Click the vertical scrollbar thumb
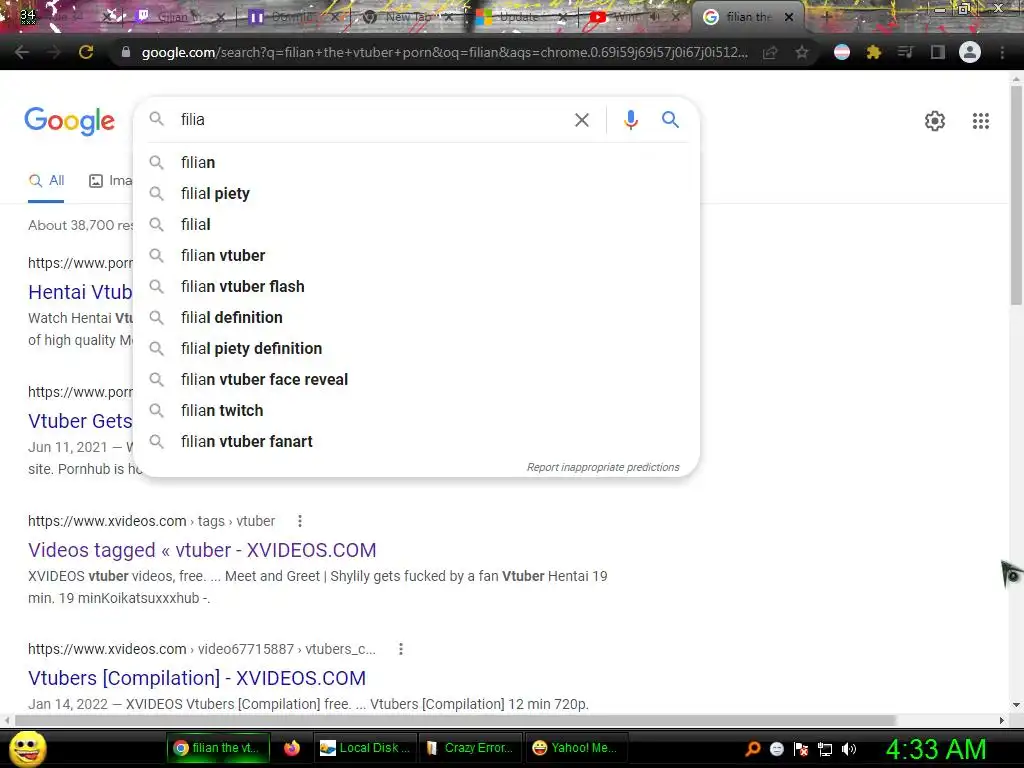Screen dimensions: 1024x768 tap(1016, 194)
